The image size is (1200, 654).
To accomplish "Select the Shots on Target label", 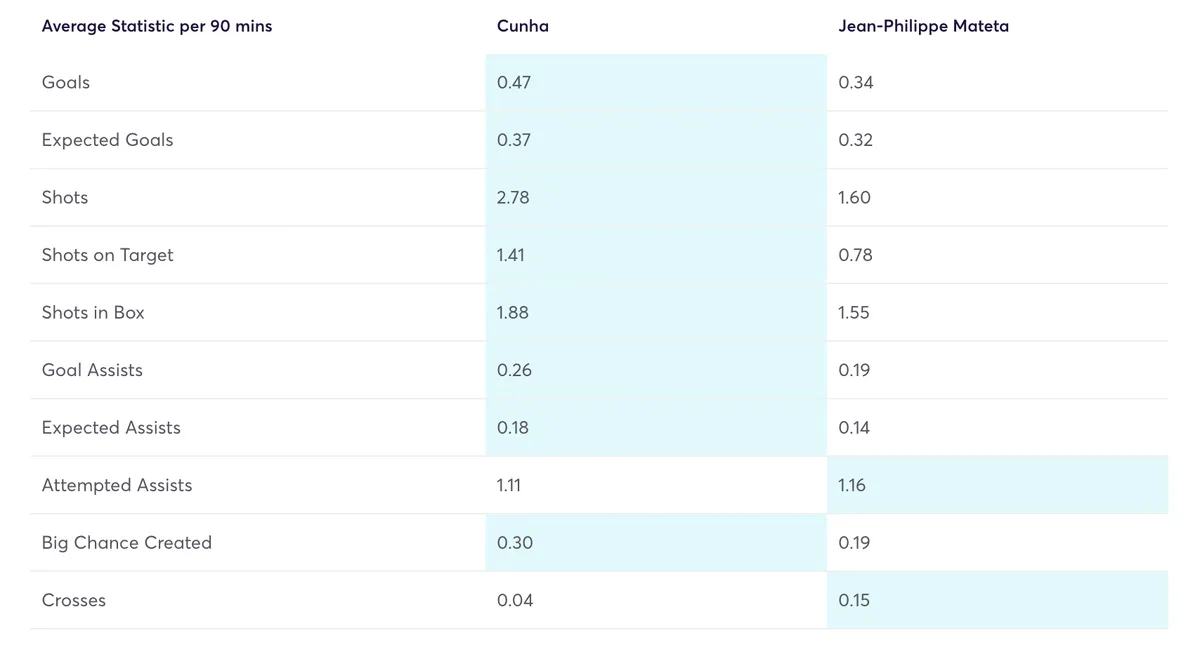I will pyautogui.click(x=107, y=255).
